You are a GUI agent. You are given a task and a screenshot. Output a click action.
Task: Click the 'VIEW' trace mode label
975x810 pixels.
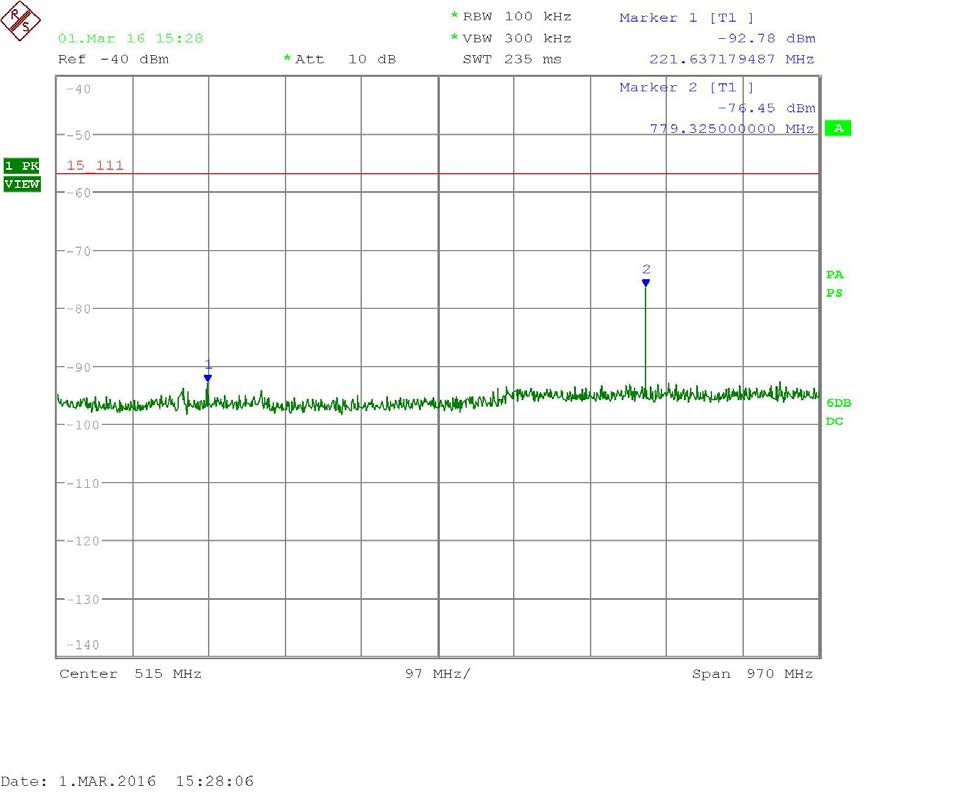[x=22, y=184]
